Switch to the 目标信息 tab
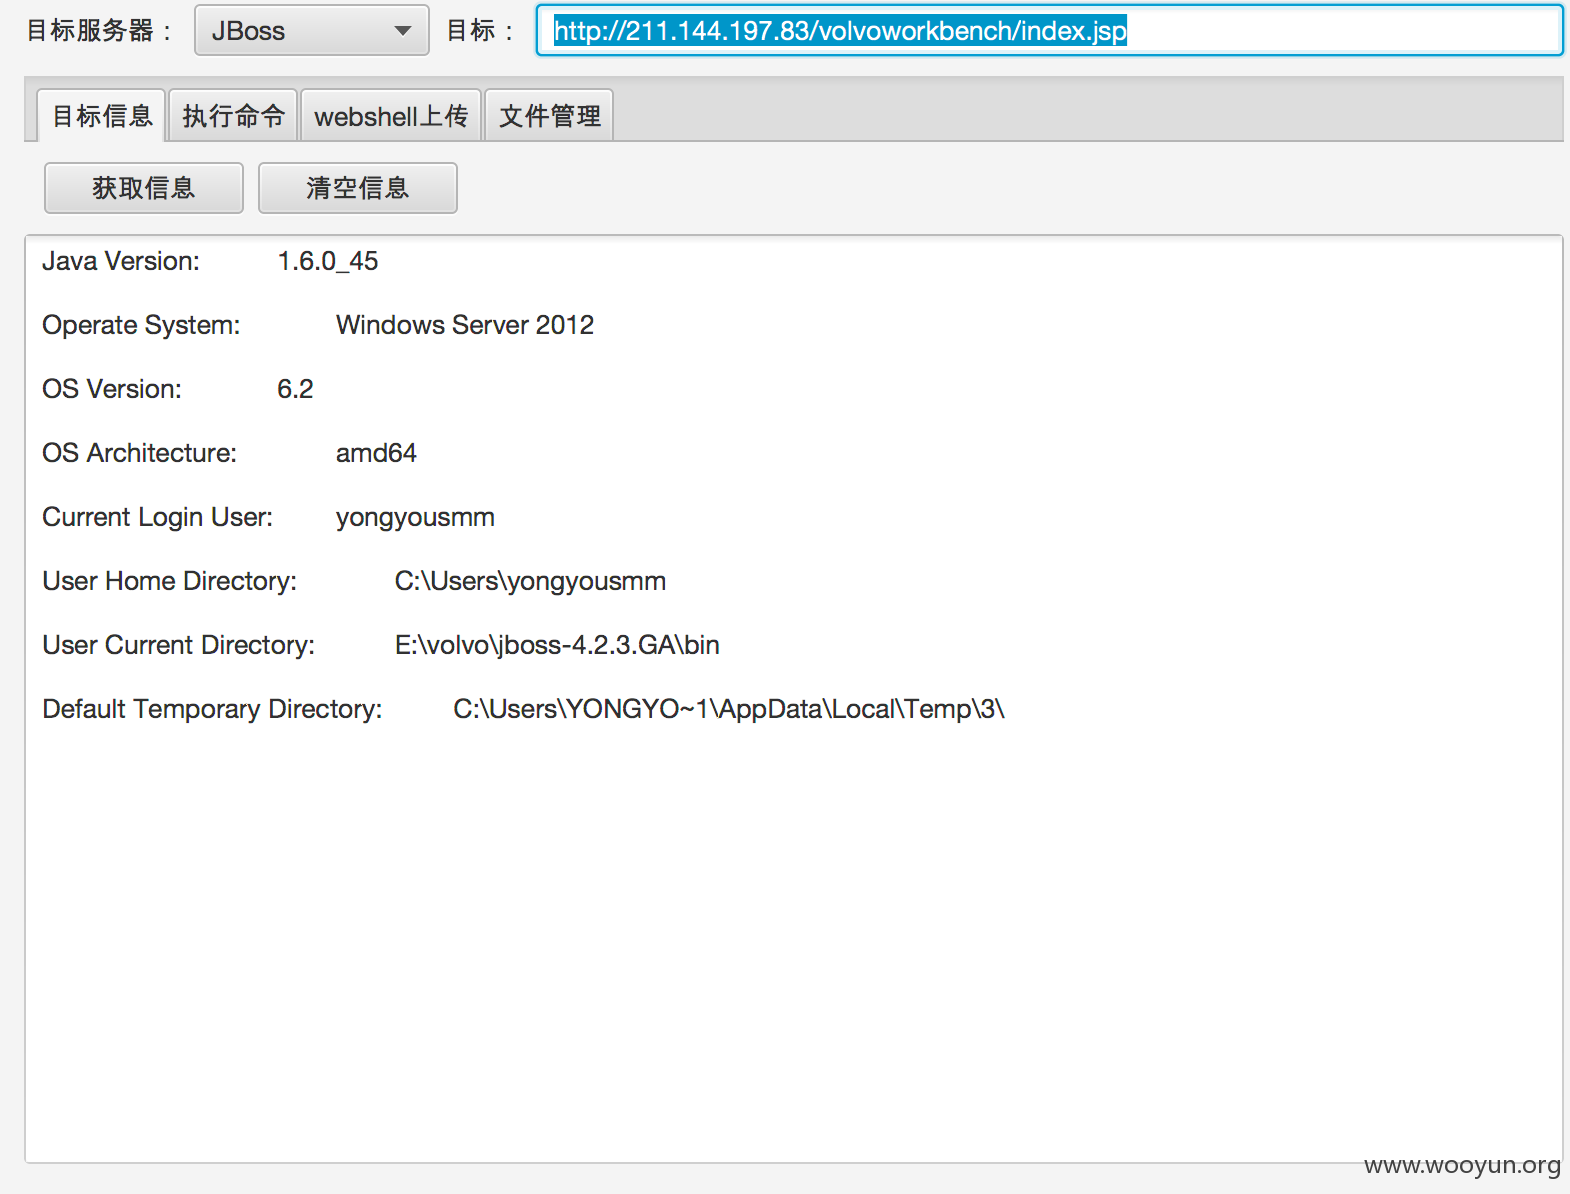 101,116
